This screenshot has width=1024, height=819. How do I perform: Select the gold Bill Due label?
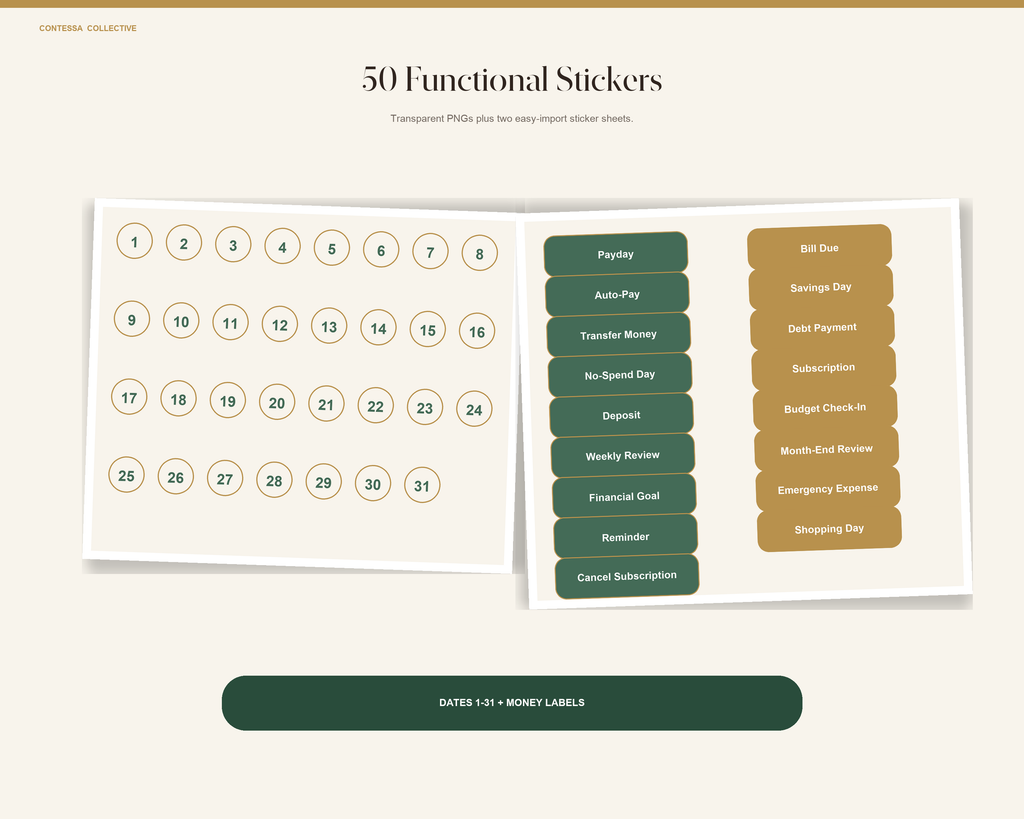pos(820,248)
